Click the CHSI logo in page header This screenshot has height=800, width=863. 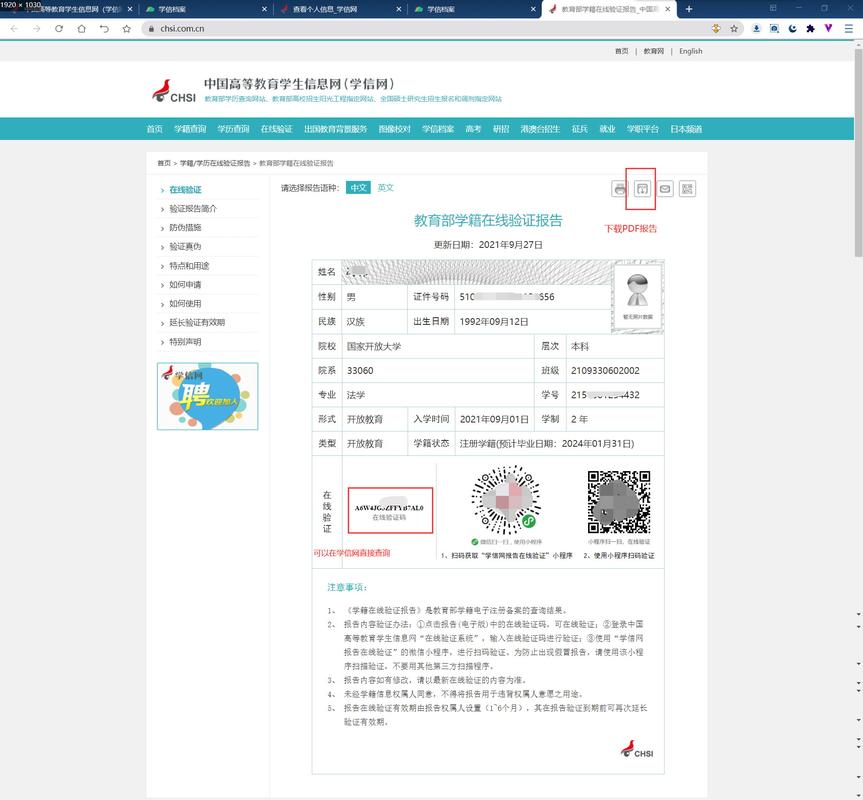pyautogui.click(x=174, y=91)
